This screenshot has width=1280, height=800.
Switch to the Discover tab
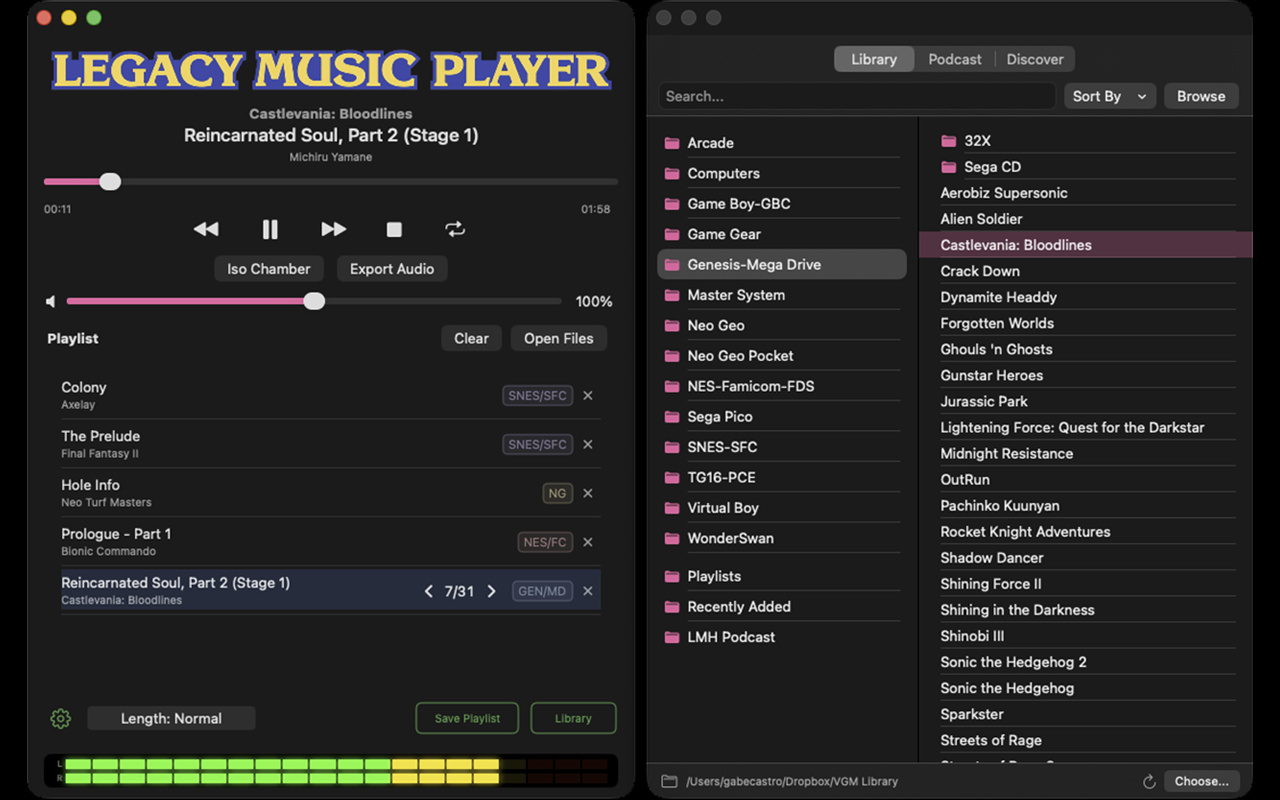pyautogui.click(x=1035, y=59)
